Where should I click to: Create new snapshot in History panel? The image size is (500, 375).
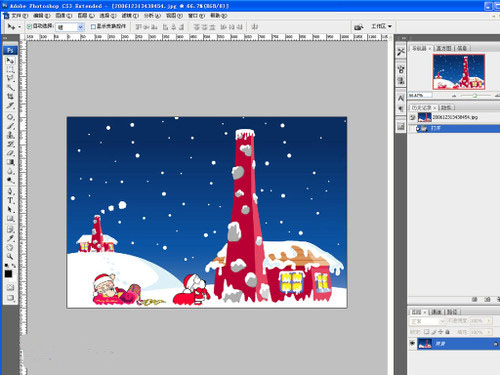pos(487,299)
